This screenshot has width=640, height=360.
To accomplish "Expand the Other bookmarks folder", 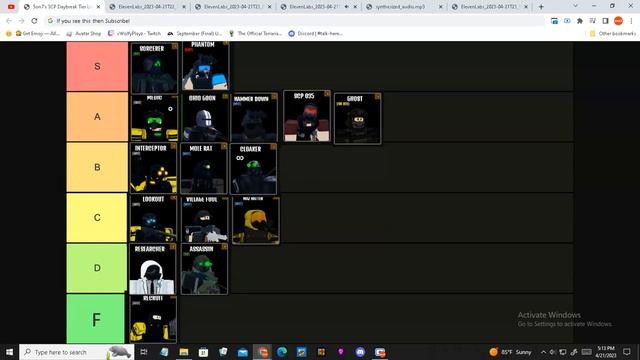I will pyautogui.click(x=613, y=33).
